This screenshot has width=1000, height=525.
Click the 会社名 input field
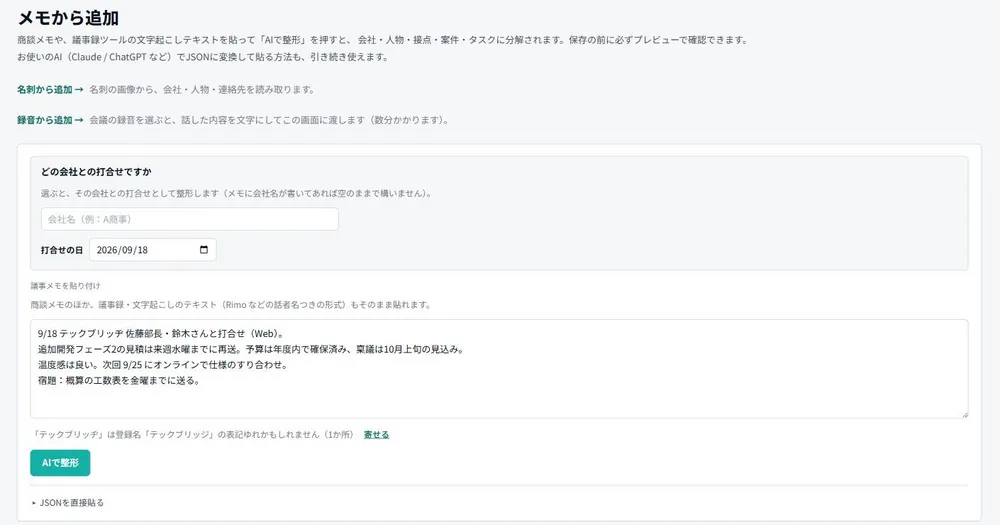point(189,219)
